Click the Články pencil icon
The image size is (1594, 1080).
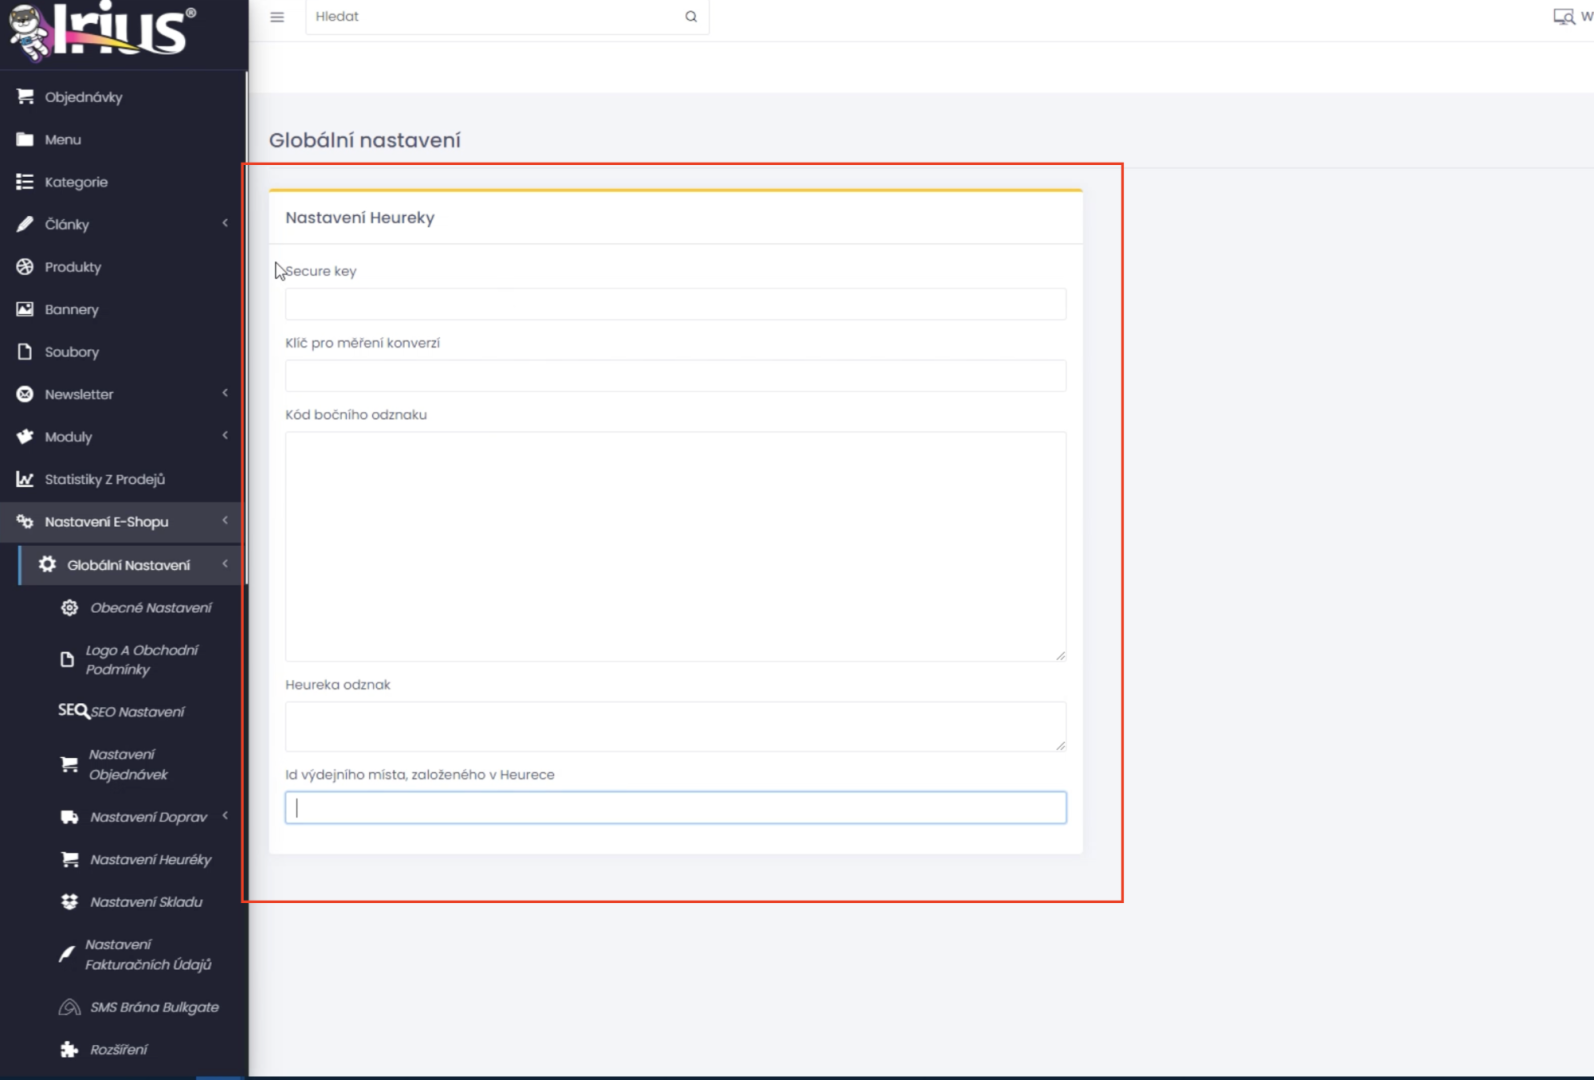pyautogui.click(x=25, y=224)
